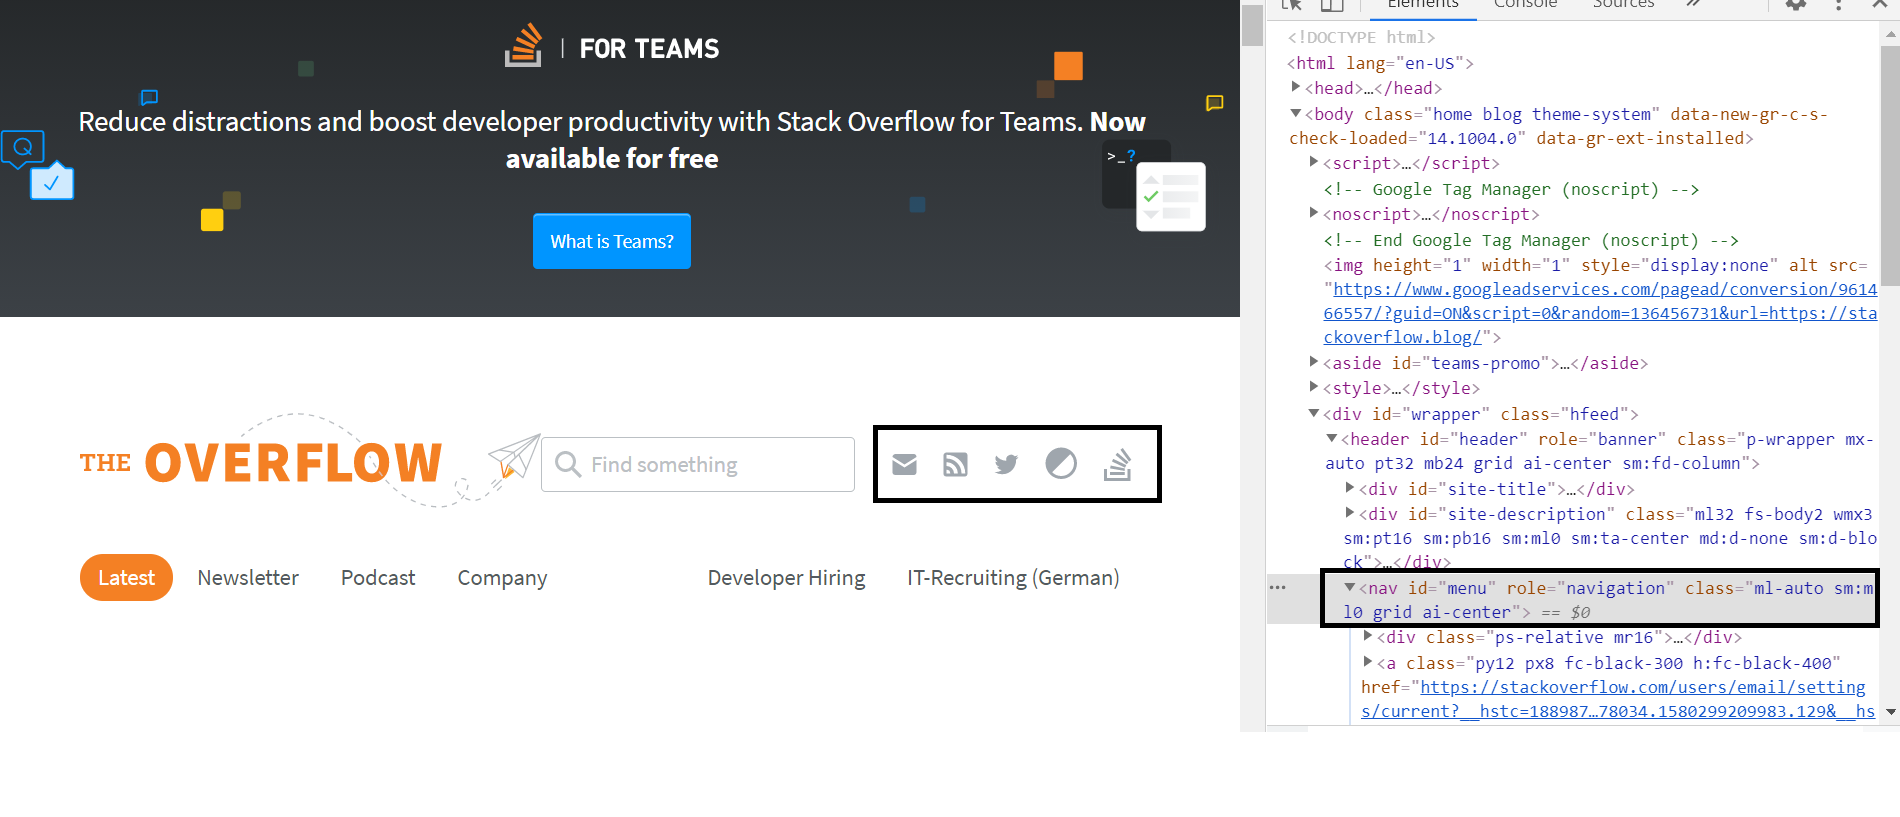Go to Developer Hiring link
Screen dimensions: 1900x817
click(x=787, y=578)
